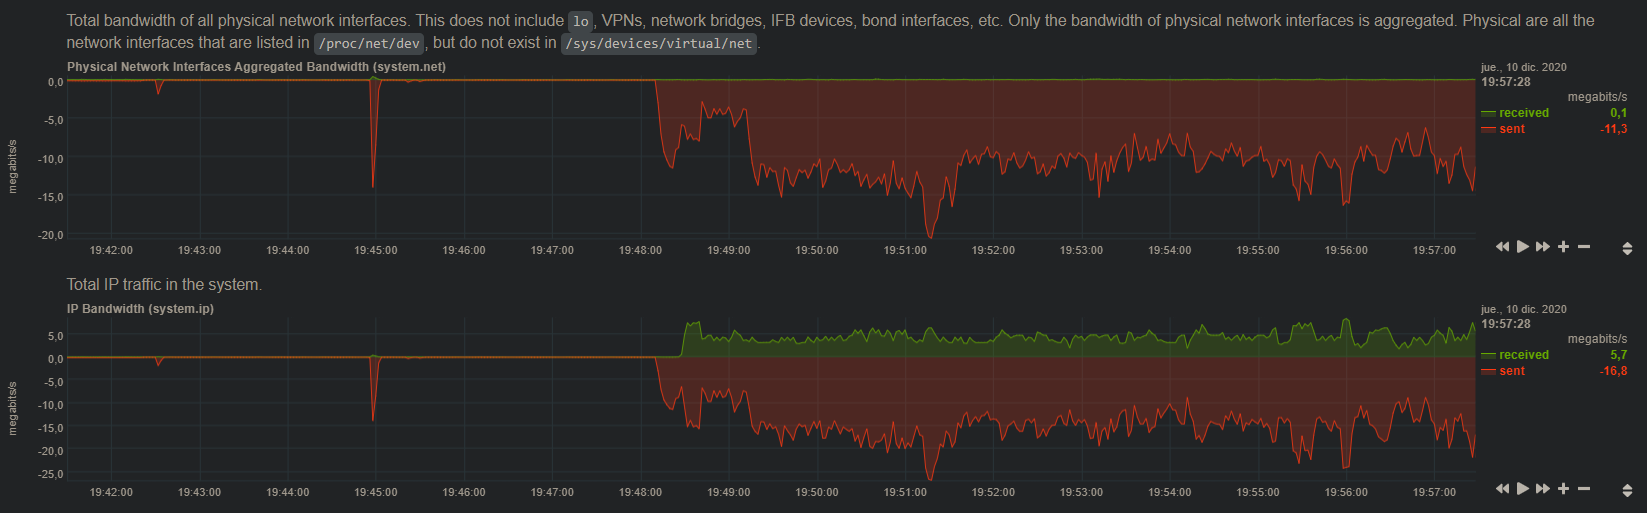Pan right on IP Bandwidth chart
The width and height of the screenshot is (1647, 513).
pyautogui.click(x=1543, y=489)
